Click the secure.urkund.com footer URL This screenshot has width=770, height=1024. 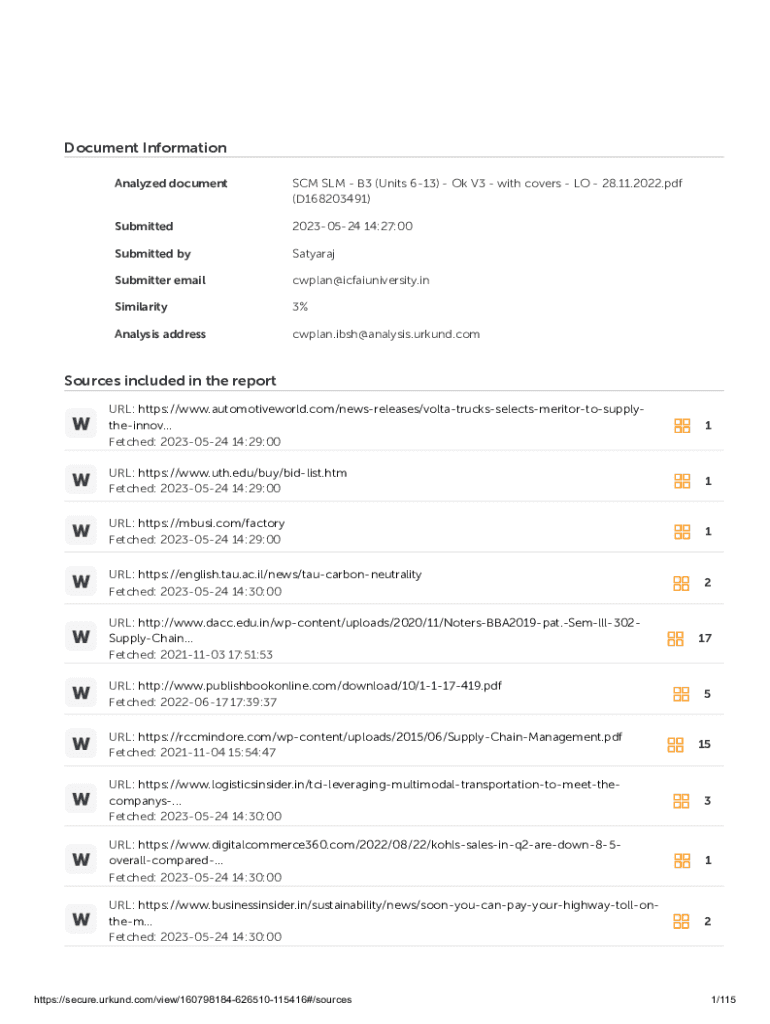tap(192, 999)
